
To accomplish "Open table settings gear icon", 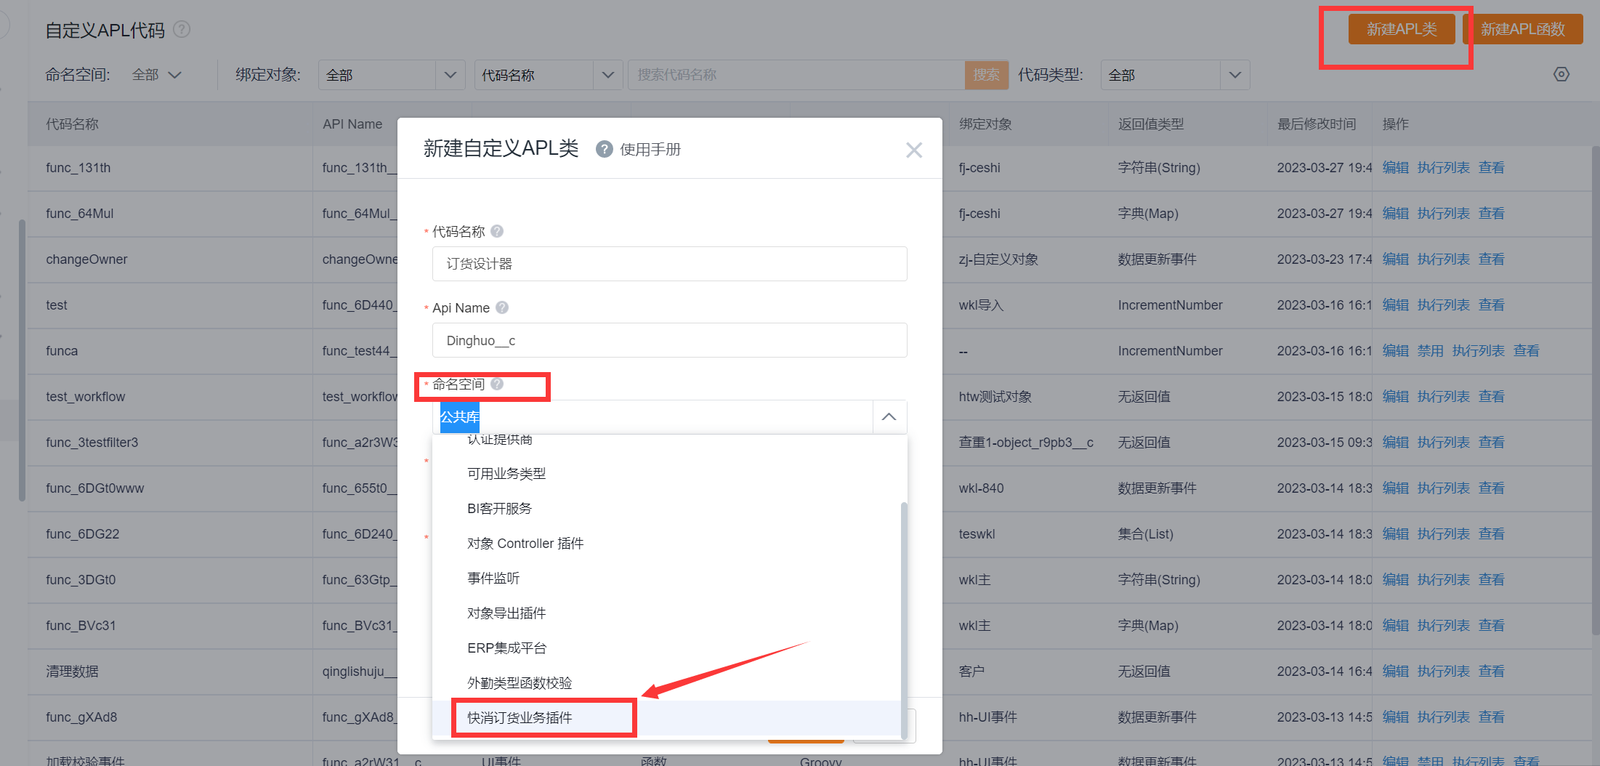I will 1561,75.
